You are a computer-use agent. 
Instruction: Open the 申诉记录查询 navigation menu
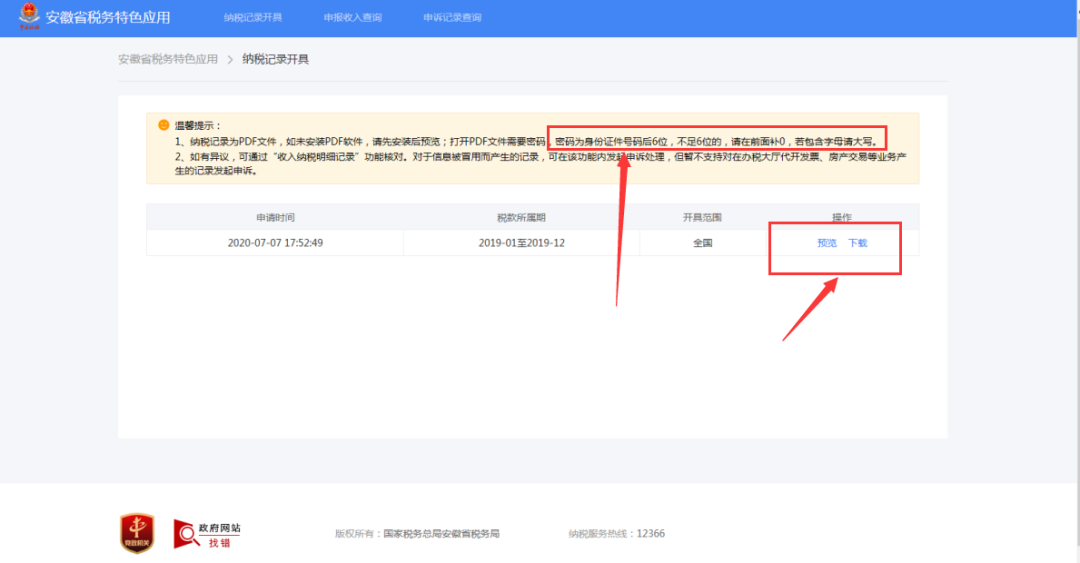452,17
